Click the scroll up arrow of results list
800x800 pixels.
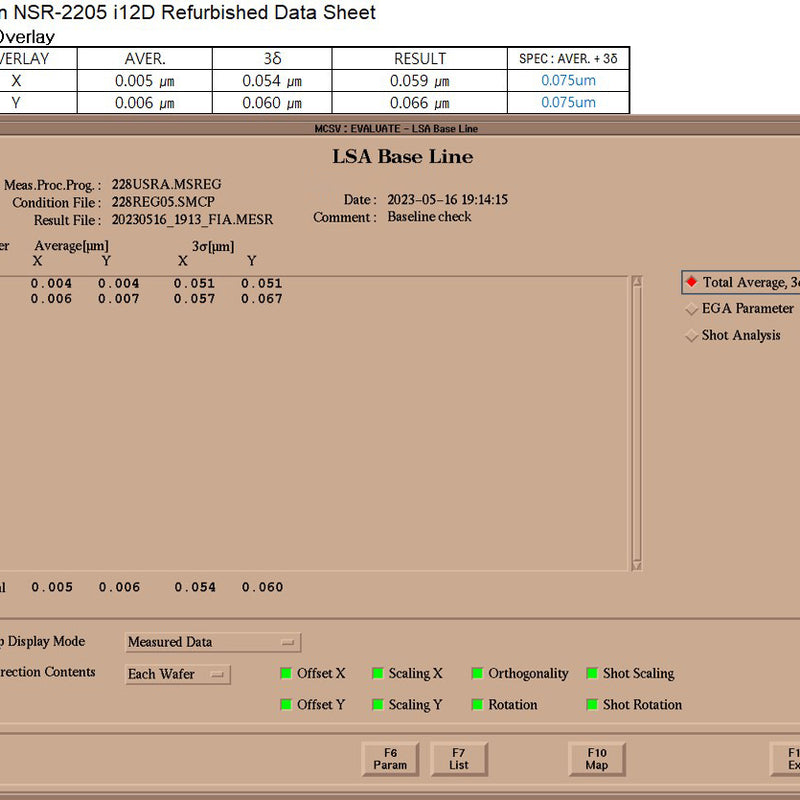637,282
